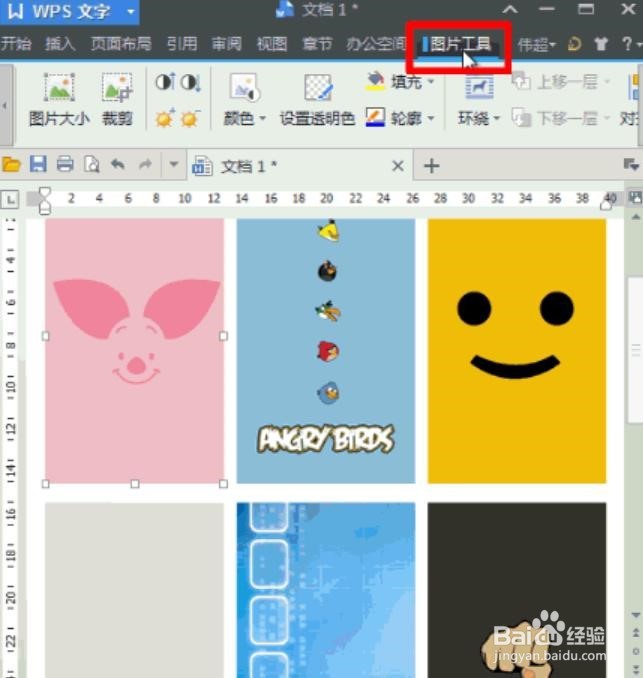Select the Angry Birds image
Viewport: 643px width, 678px height.
click(x=326, y=351)
